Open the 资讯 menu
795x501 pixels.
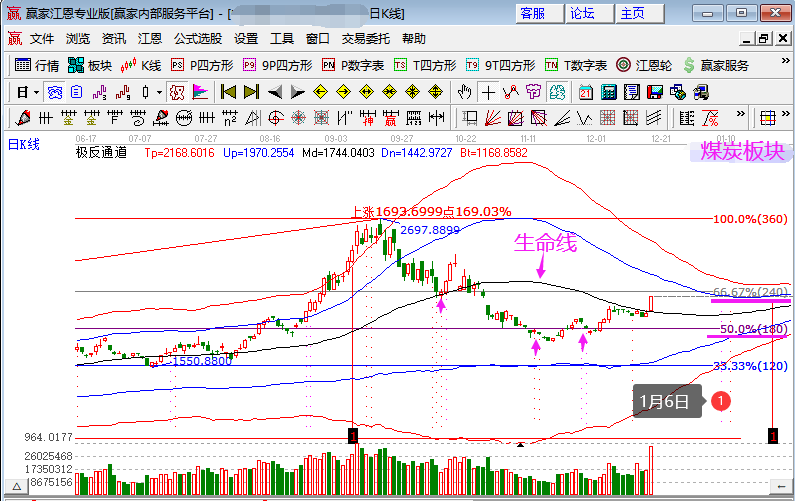point(114,39)
